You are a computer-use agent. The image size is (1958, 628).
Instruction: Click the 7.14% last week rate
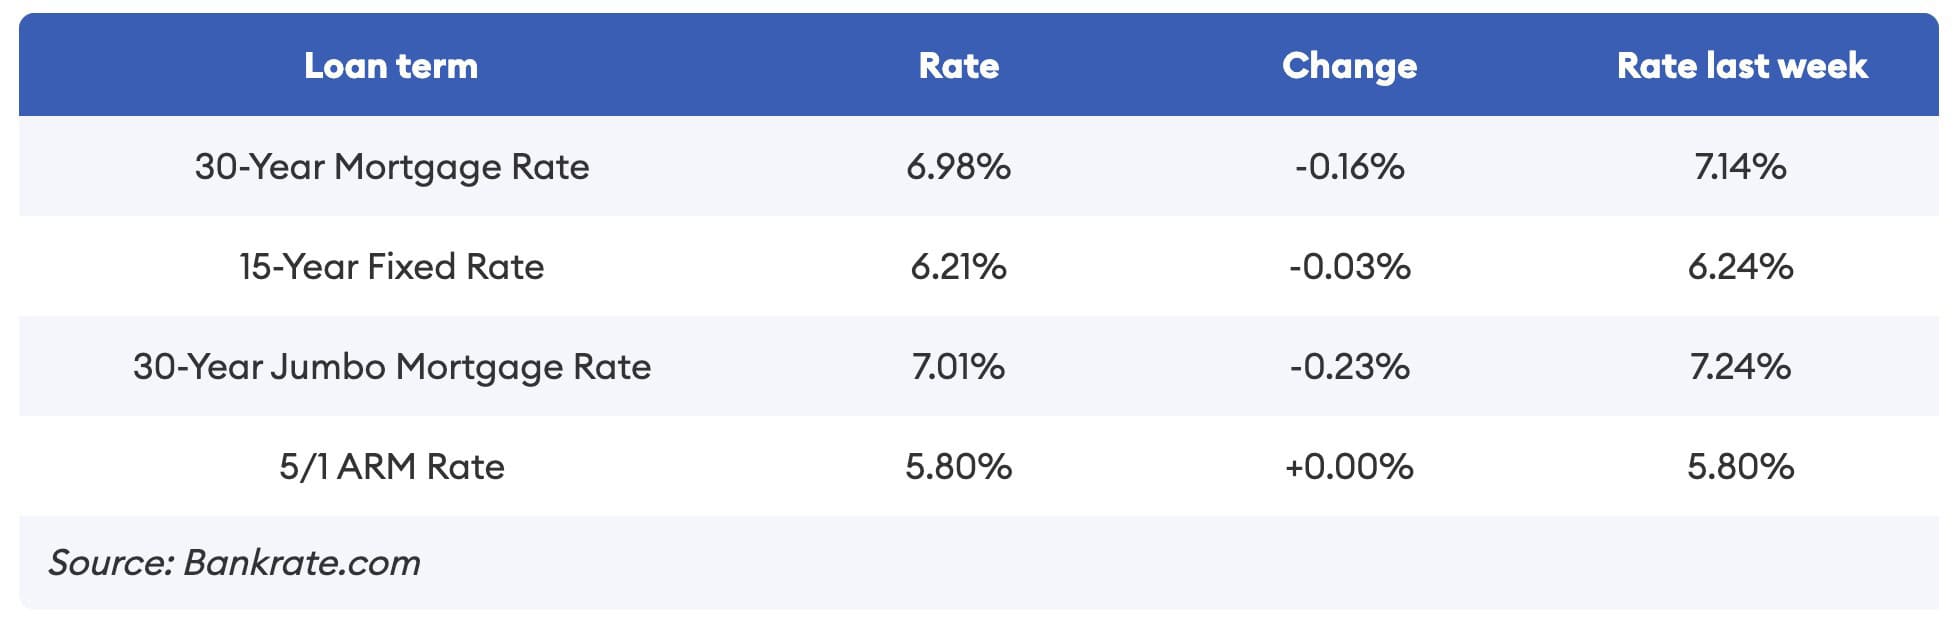(1740, 166)
